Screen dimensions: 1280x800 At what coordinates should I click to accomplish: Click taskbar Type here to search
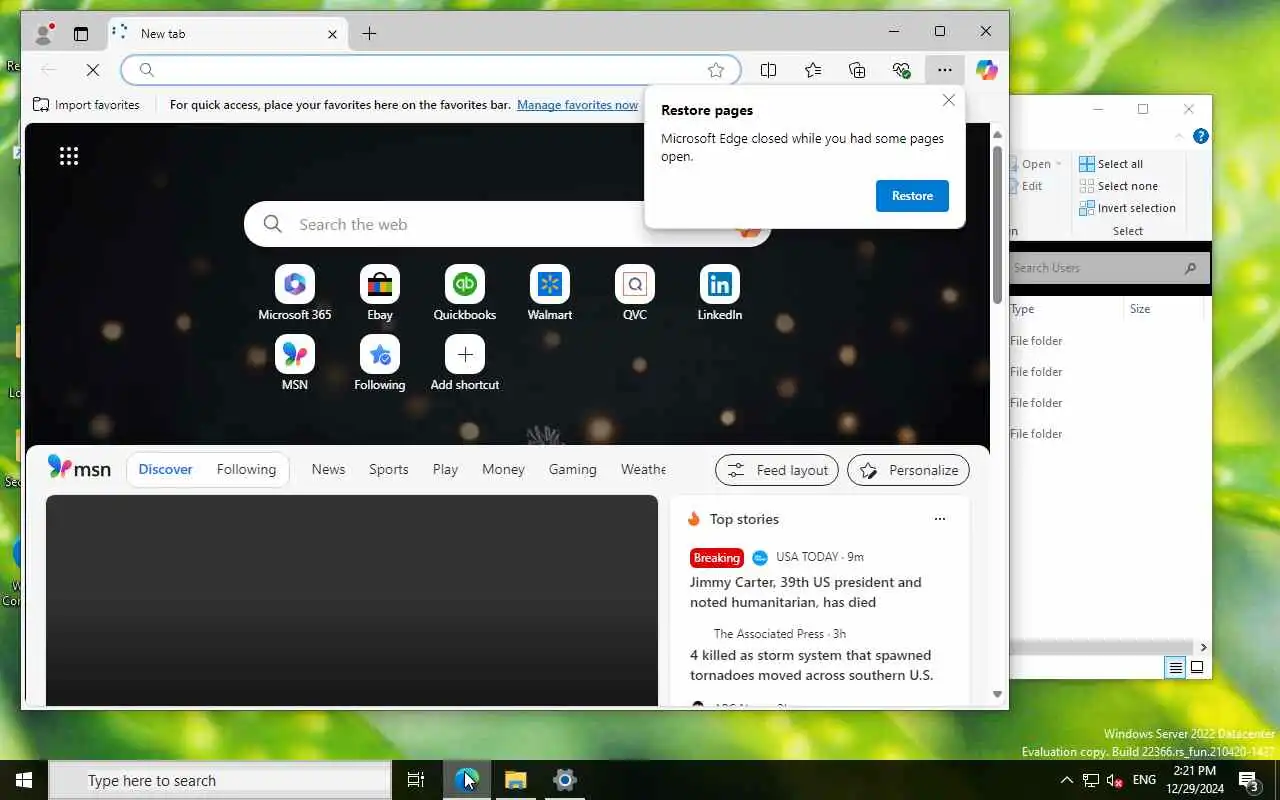pyautogui.click(x=220, y=781)
